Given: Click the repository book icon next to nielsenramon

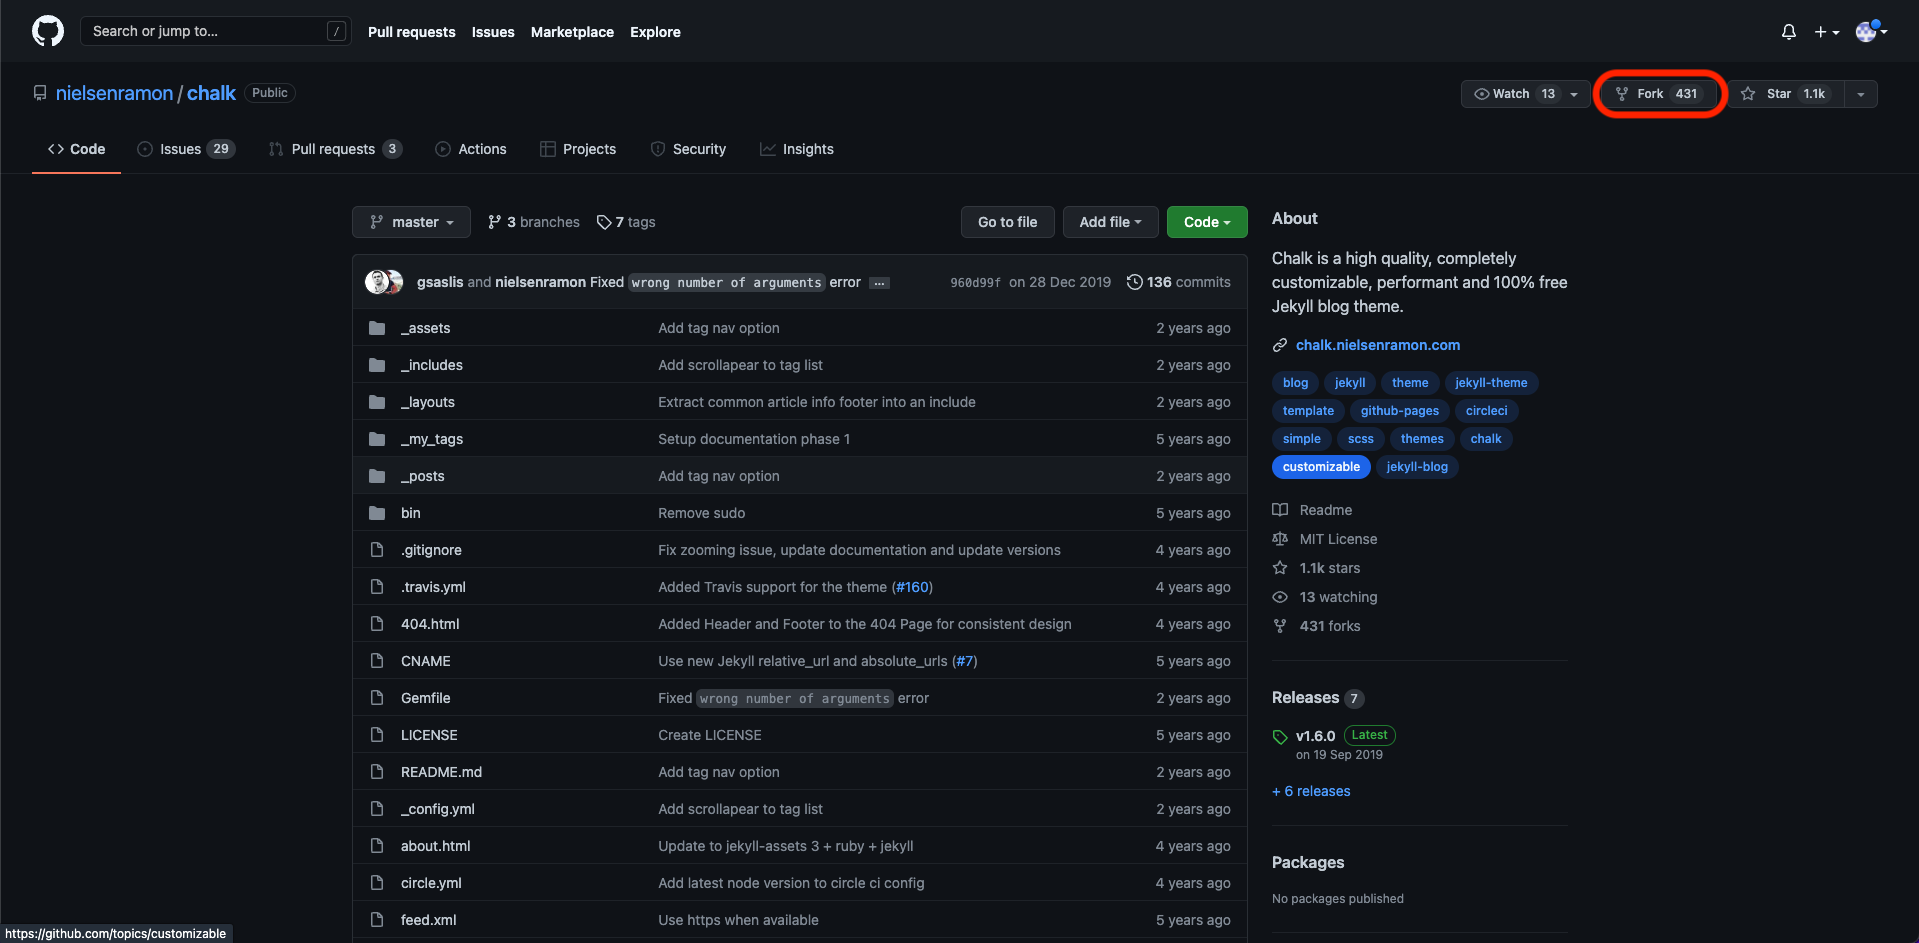Looking at the screenshot, I should point(40,93).
